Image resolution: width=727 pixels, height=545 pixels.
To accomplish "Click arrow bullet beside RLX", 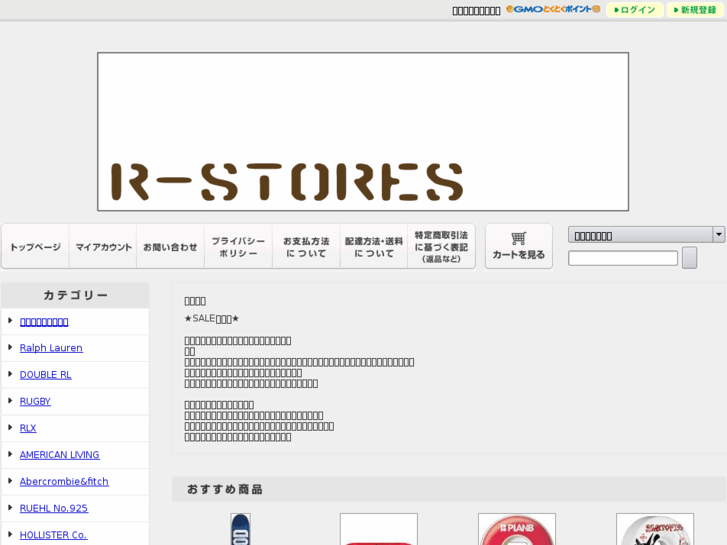I will 10,427.
